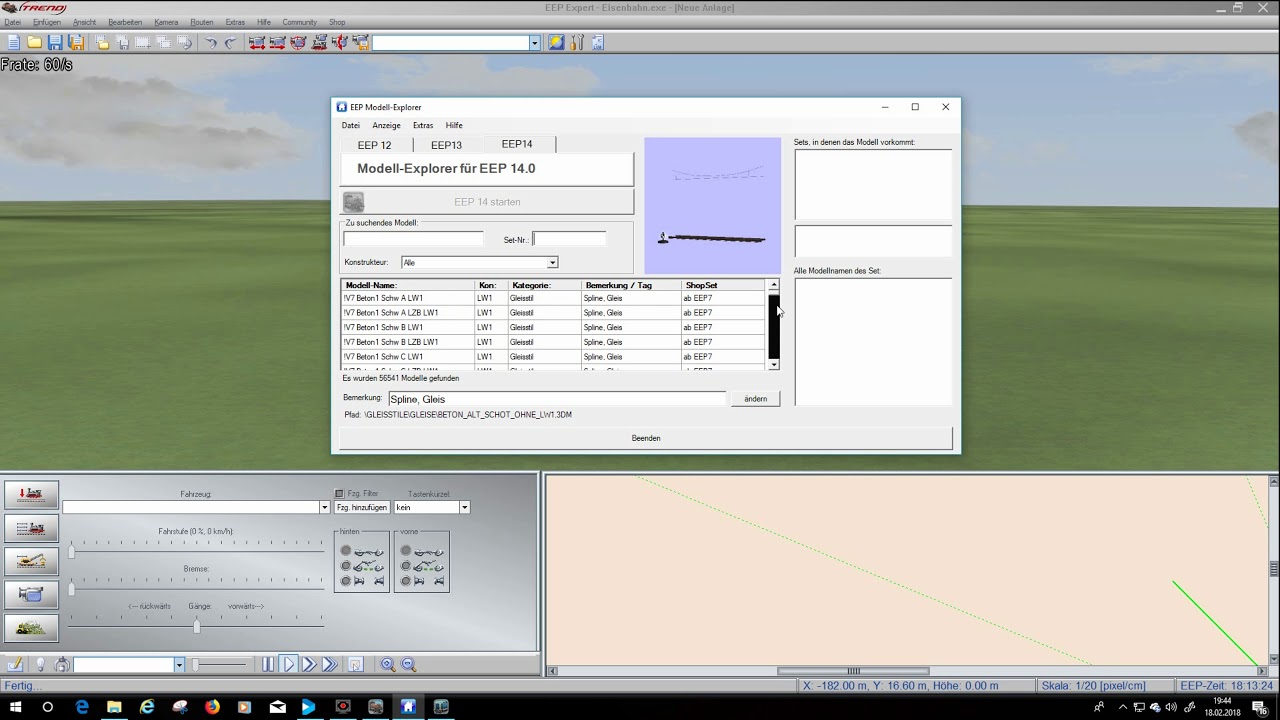Select the third vorne coupling radio button
This screenshot has width=1280, height=720.
click(406, 581)
